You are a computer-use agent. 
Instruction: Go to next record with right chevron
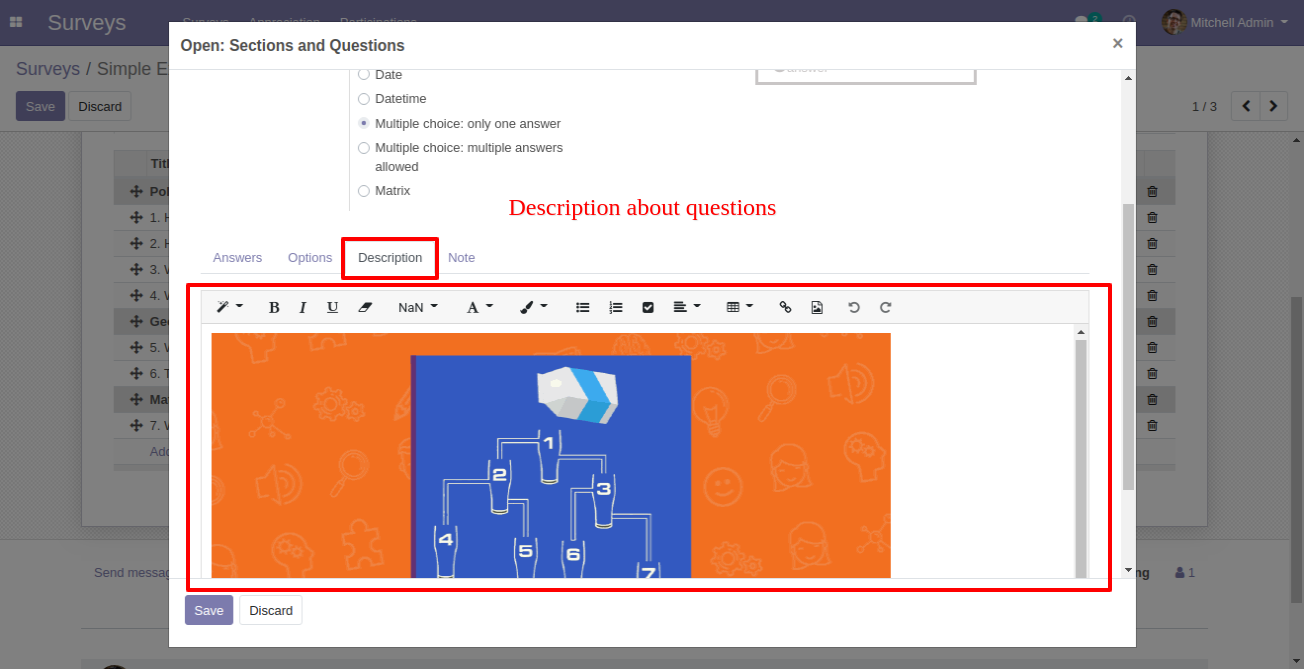1273,106
